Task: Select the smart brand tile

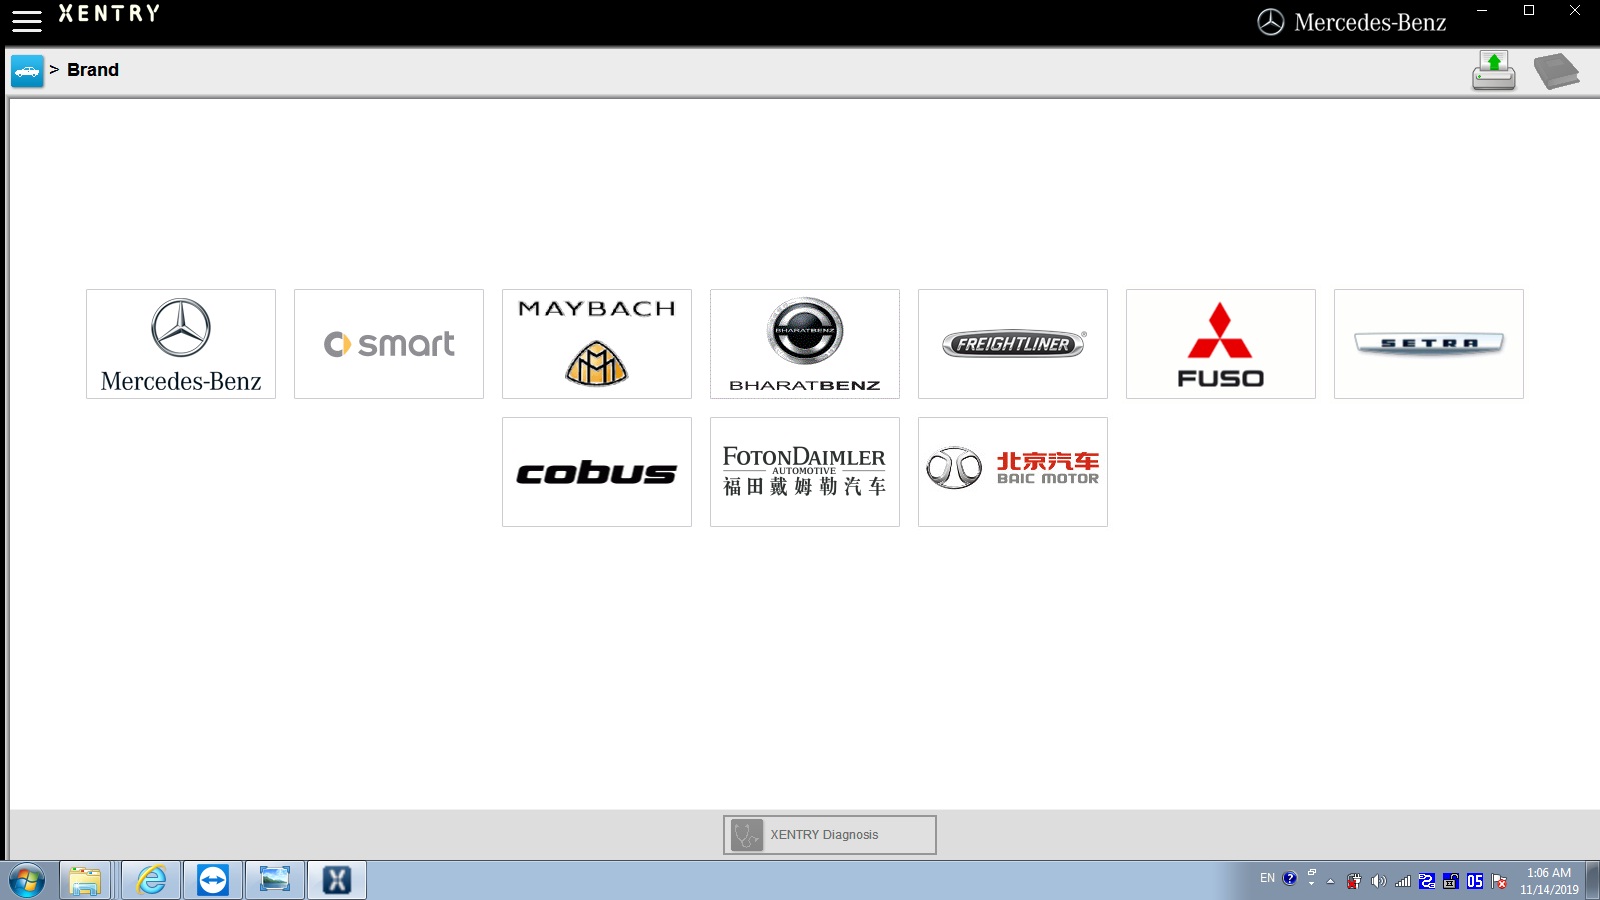Action: point(389,344)
